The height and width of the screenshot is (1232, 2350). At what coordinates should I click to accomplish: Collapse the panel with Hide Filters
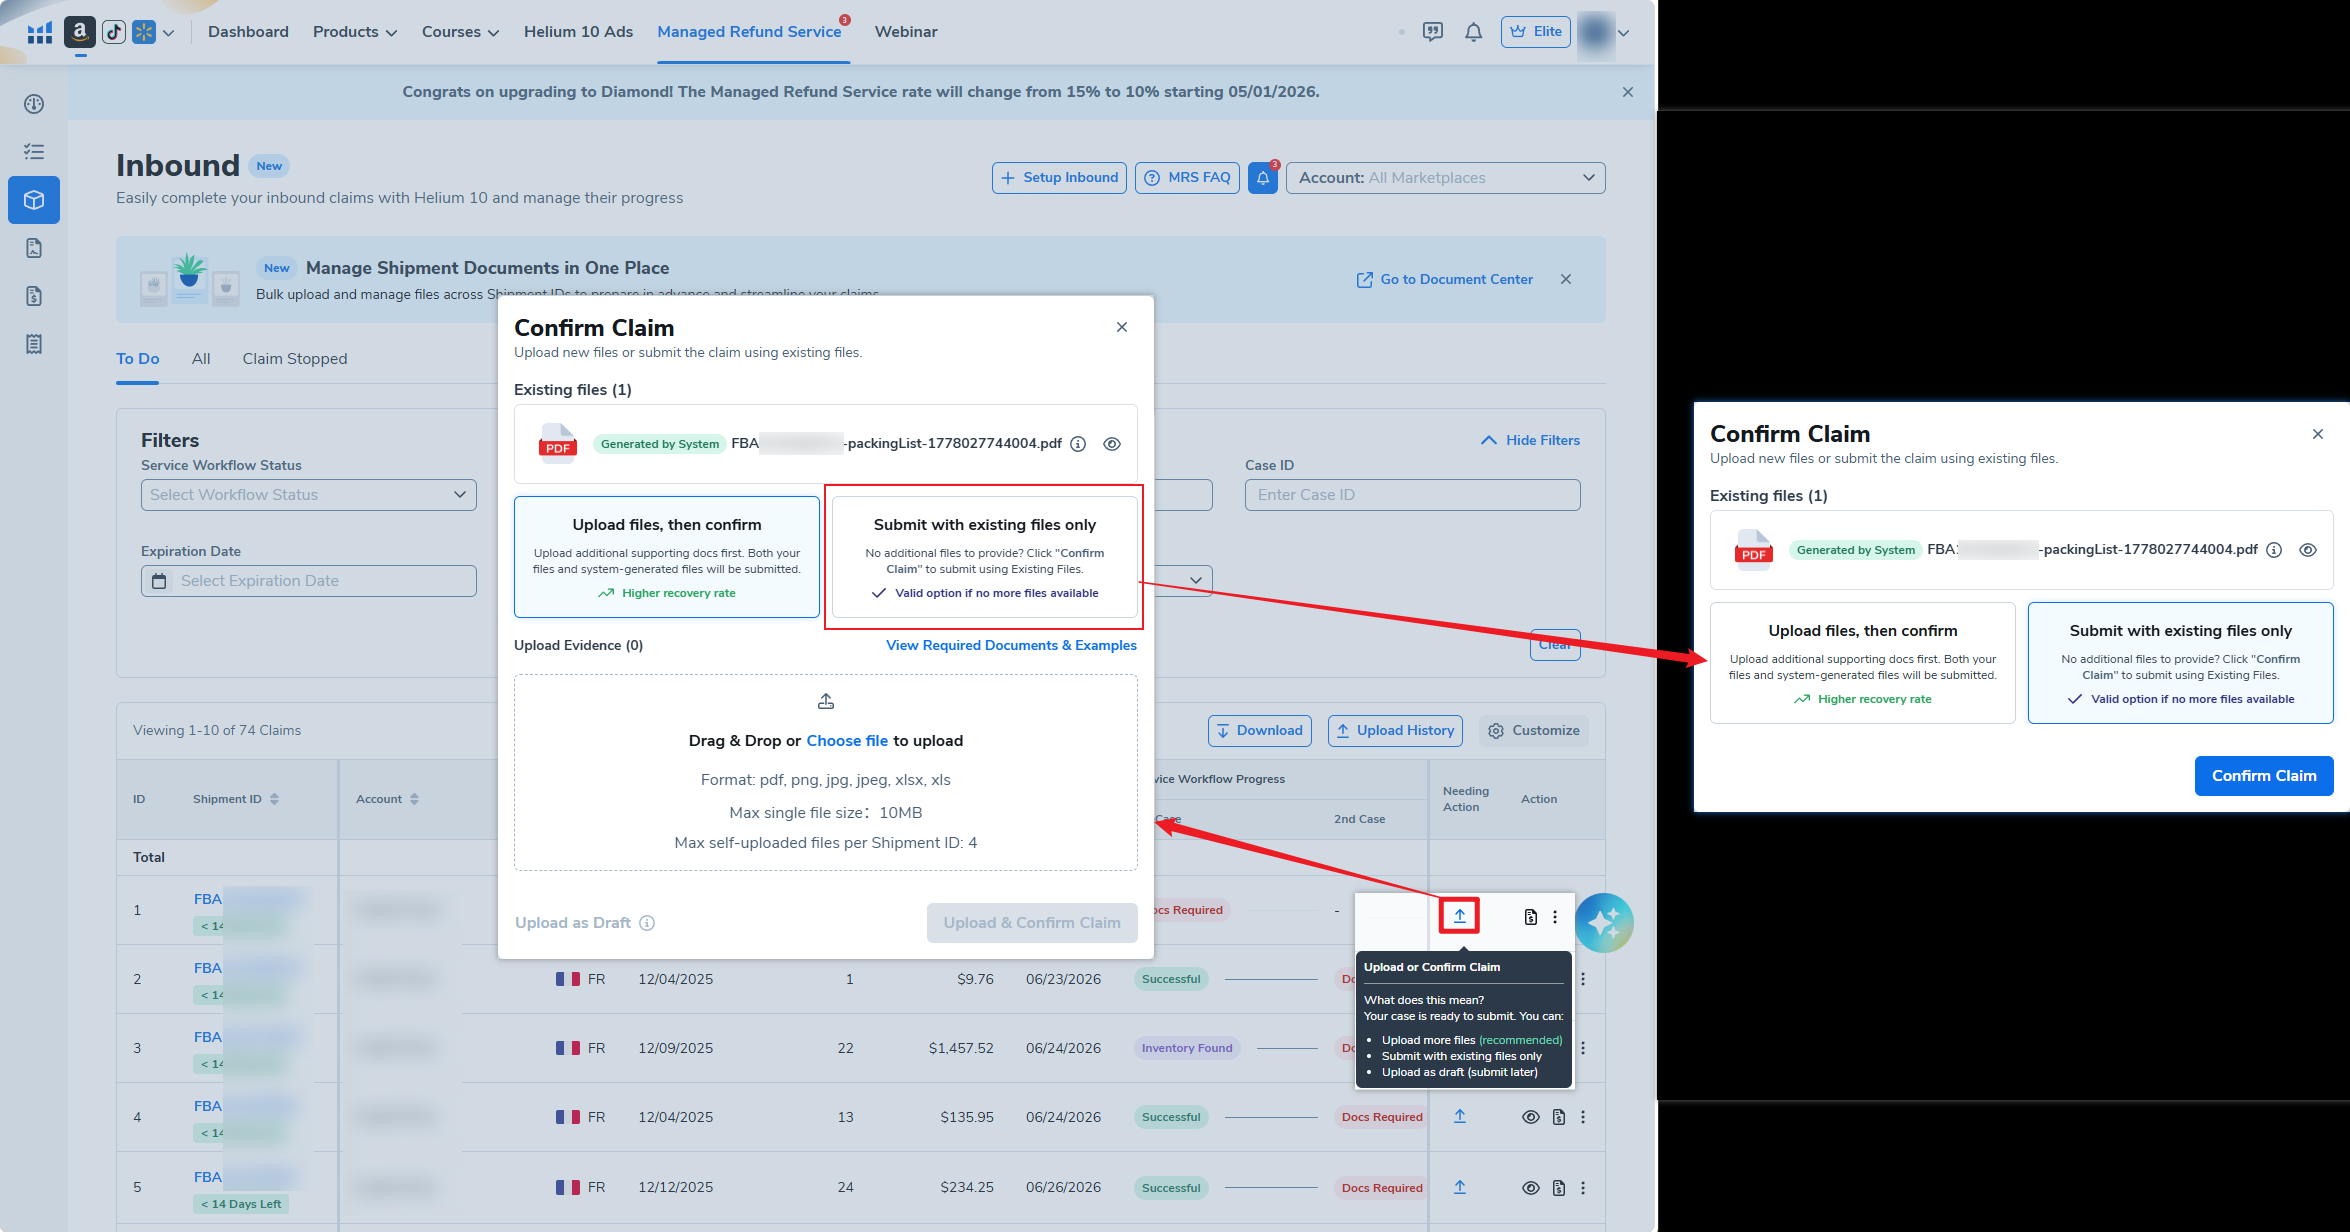(1530, 440)
